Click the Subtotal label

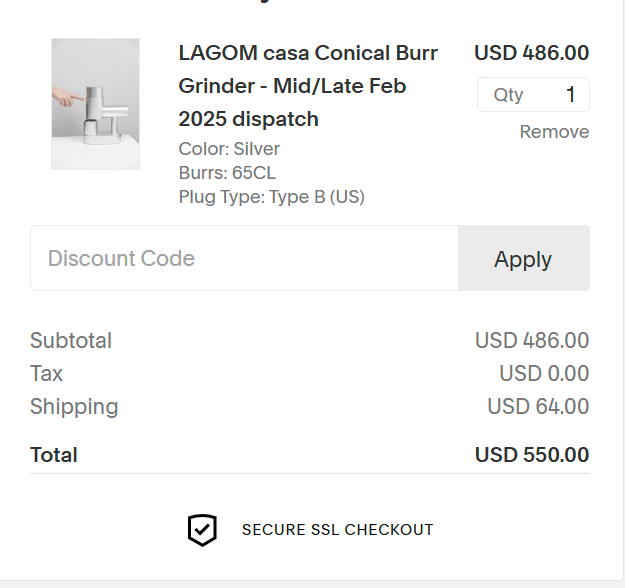(x=71, y=340)
